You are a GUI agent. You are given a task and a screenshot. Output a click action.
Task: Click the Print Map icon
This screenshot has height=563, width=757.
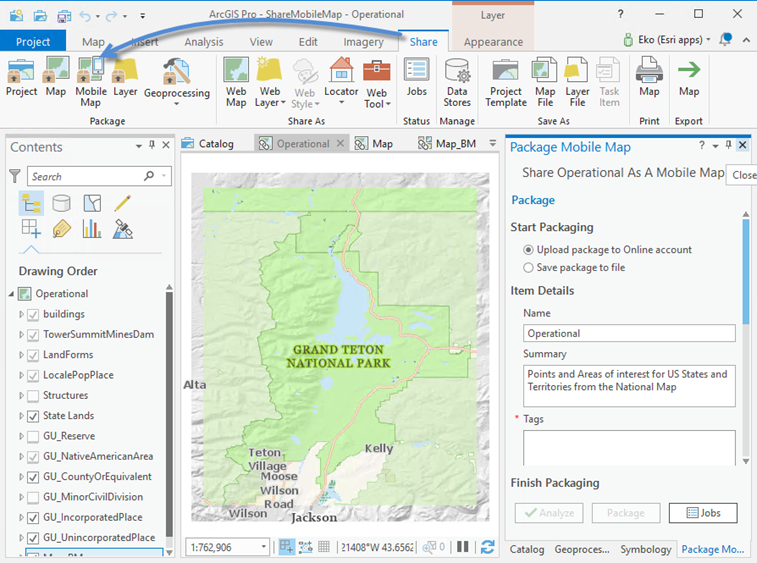[649, 77]
